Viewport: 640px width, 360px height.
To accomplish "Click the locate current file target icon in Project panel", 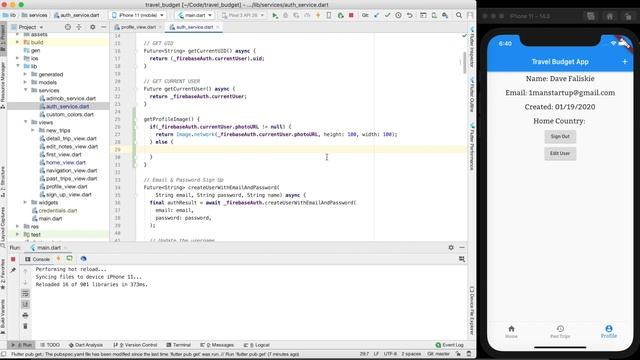I will 68,27.
